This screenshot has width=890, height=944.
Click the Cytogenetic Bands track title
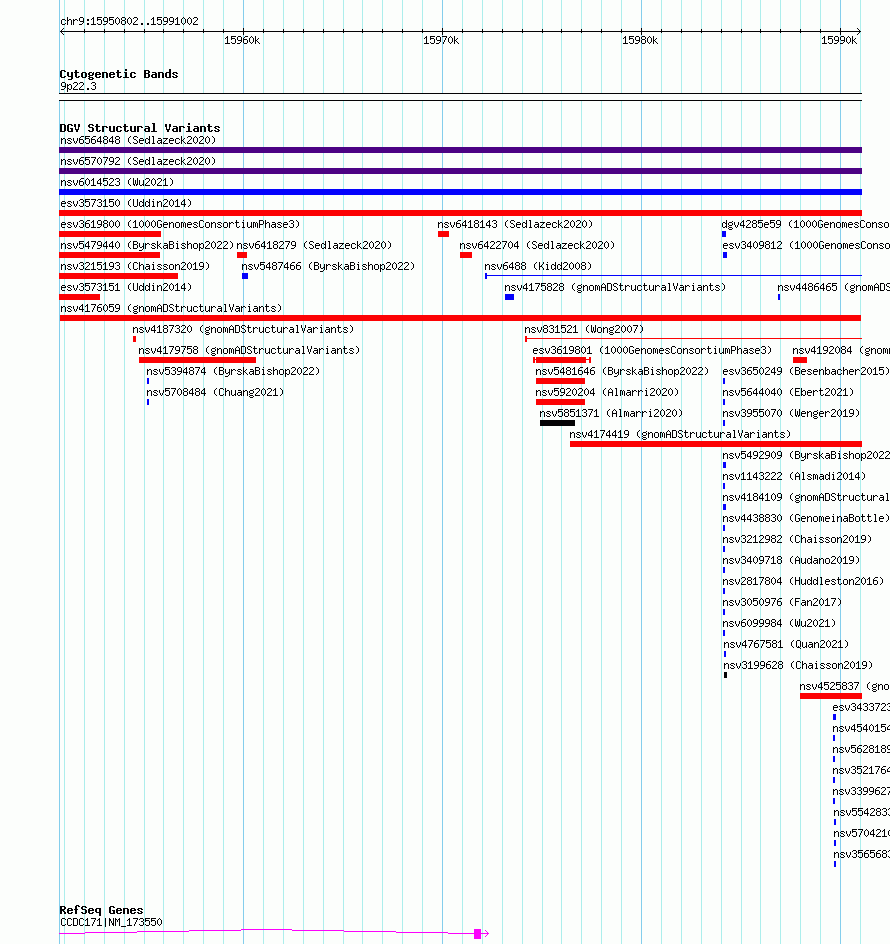pyautogui.click(x=119, y=74)
